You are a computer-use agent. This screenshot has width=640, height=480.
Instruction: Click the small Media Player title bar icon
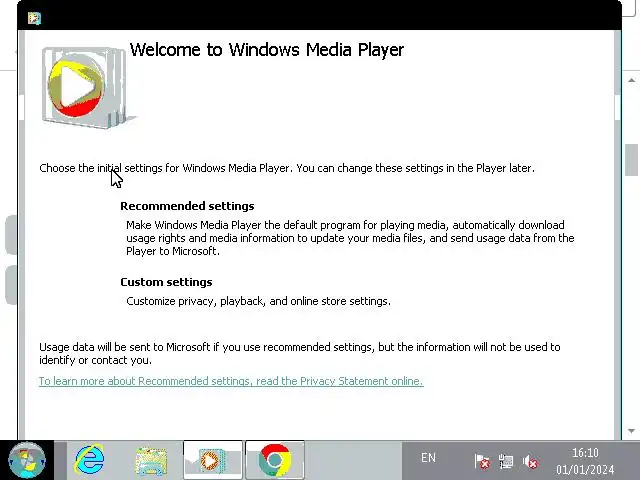tap(34, 18)
